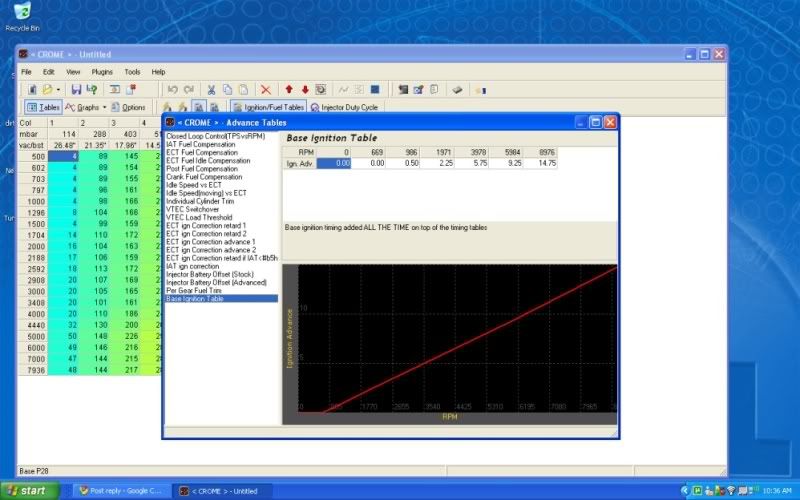Viewport: 800px width, 500px height.
Task: Open the Plugins menu
Action: (102, 72)
